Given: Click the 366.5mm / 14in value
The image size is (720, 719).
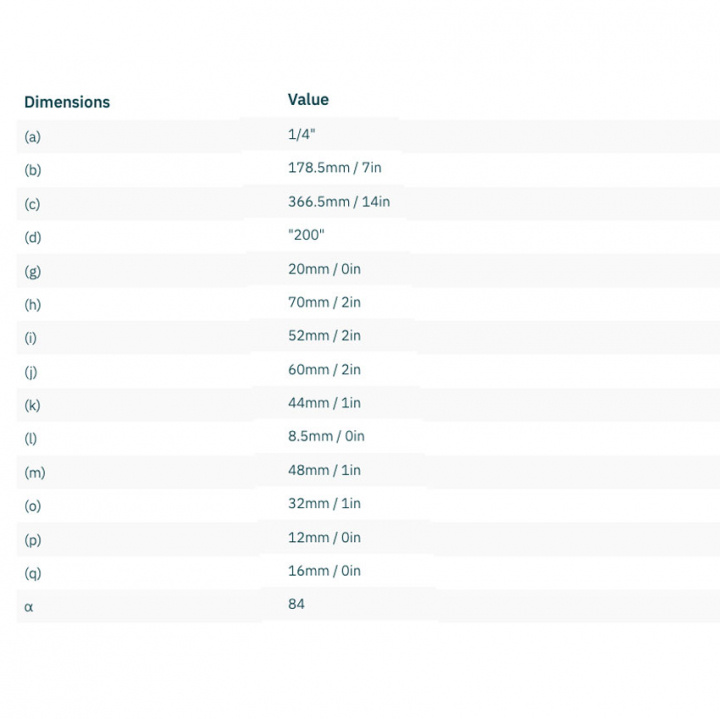Looking at the screenshot, I should [339, 202].
